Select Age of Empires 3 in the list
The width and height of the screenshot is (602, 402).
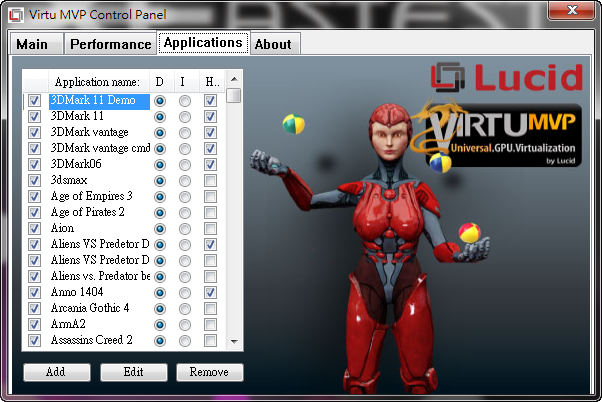[91, 196]
